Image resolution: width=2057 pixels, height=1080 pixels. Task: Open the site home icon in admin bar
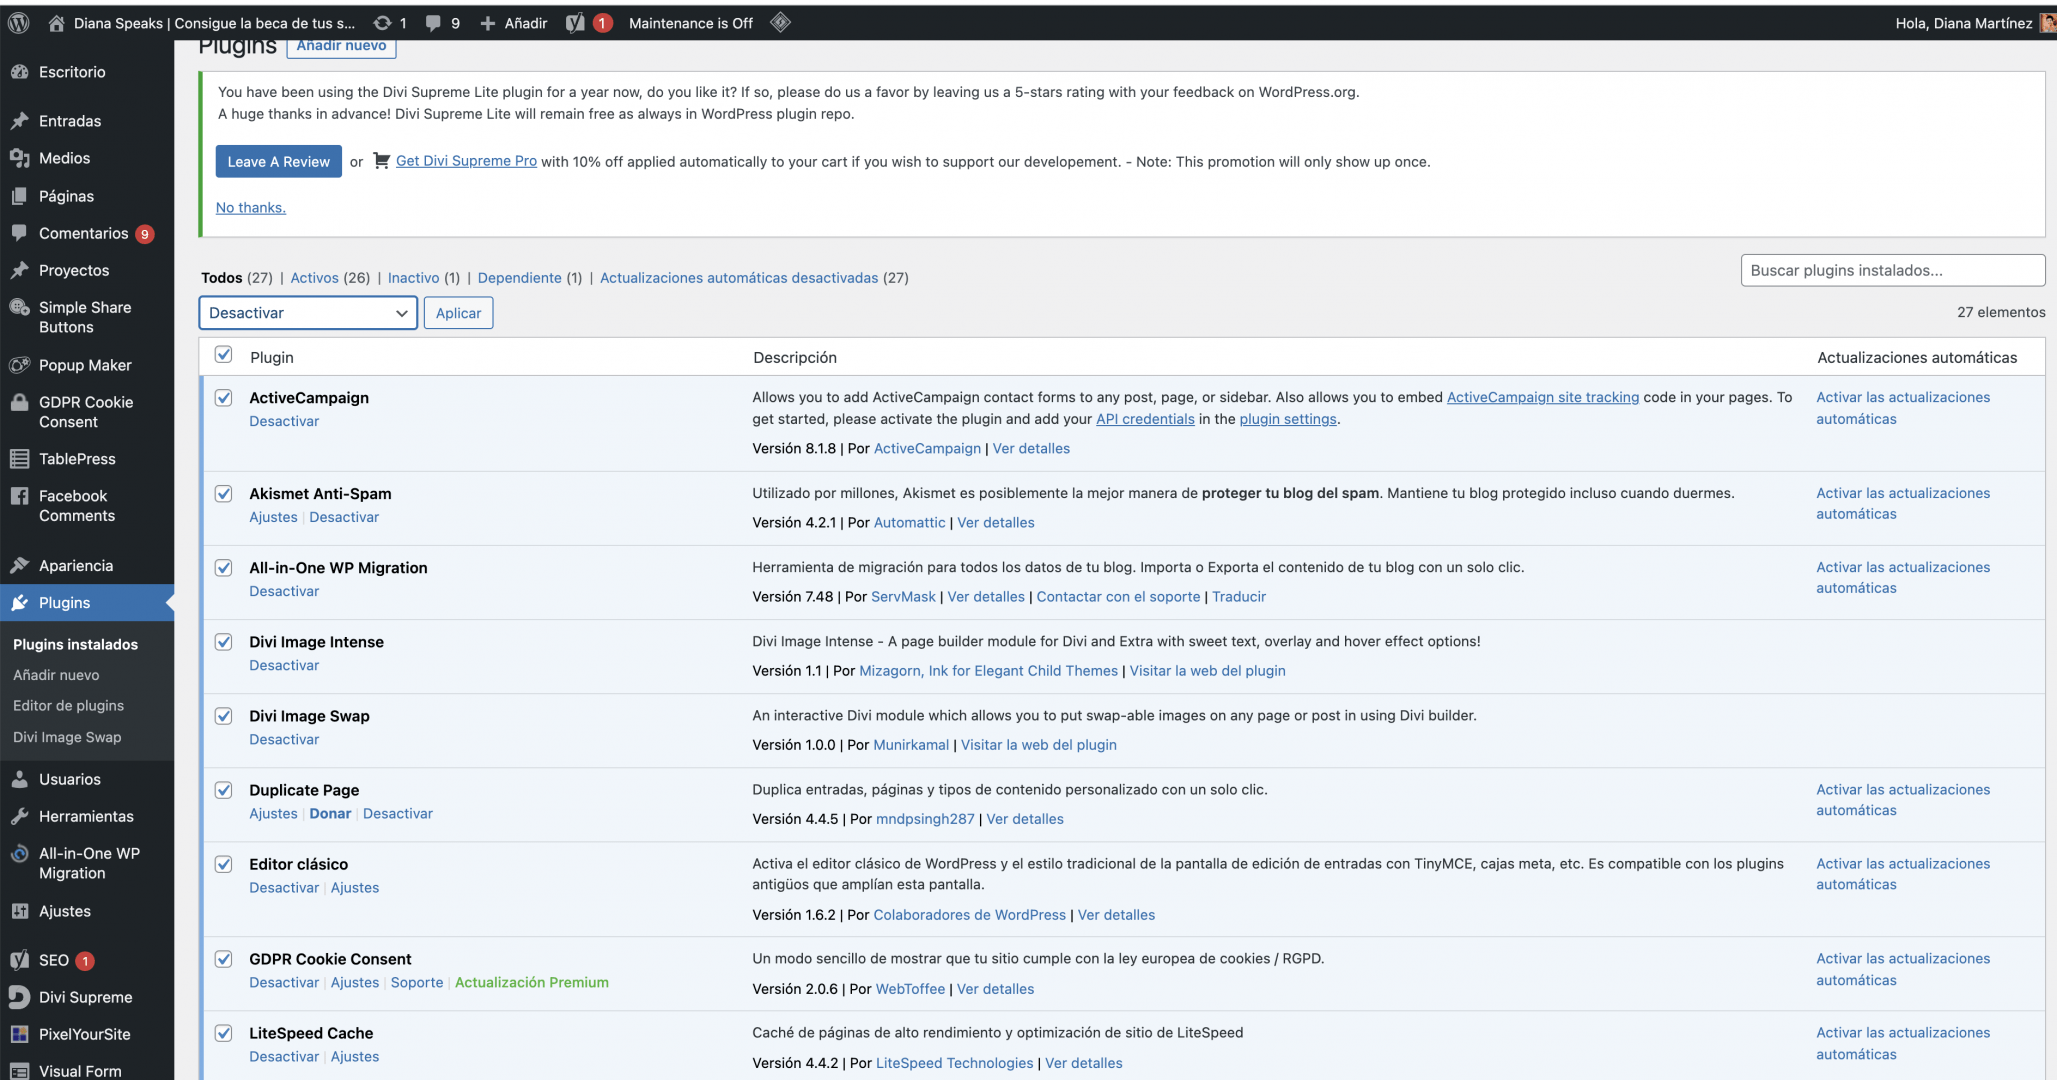pos(57,23)
